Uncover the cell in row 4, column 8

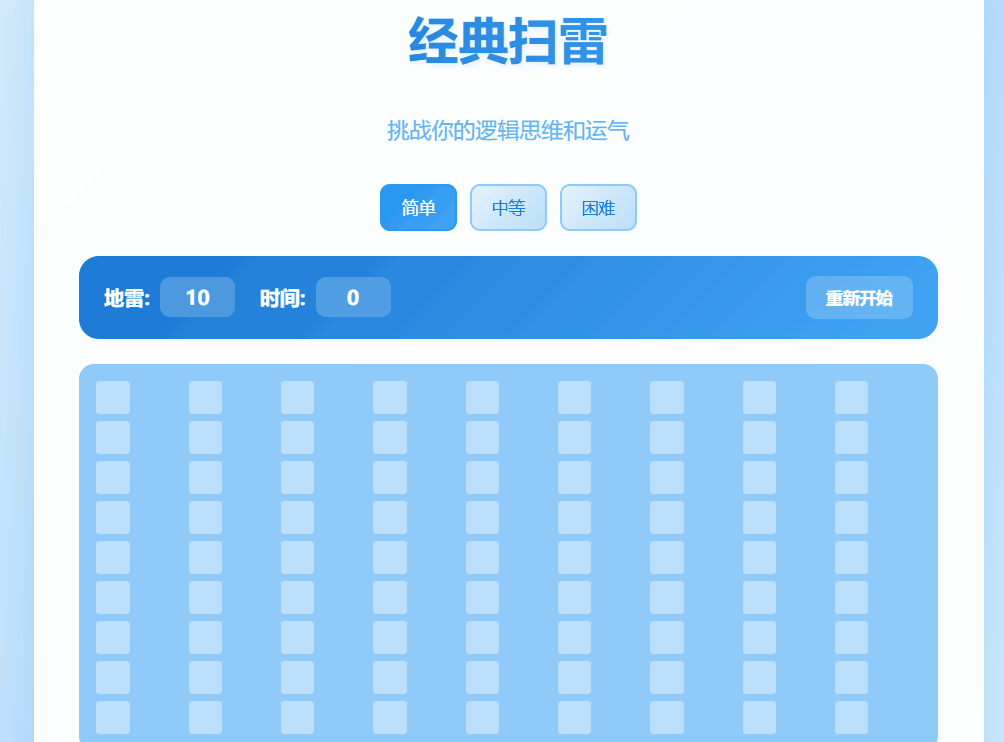point(759,517)
